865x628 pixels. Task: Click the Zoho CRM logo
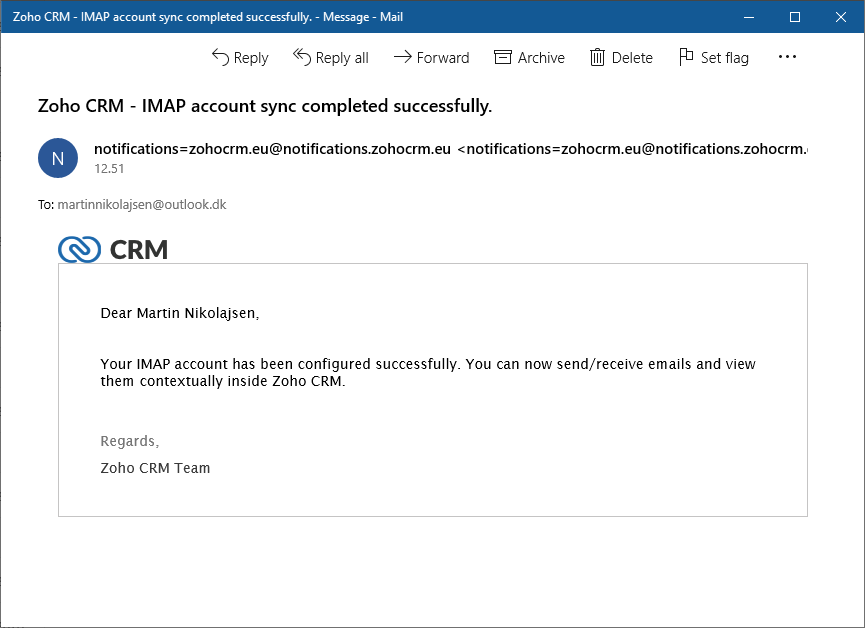(113, 249)
